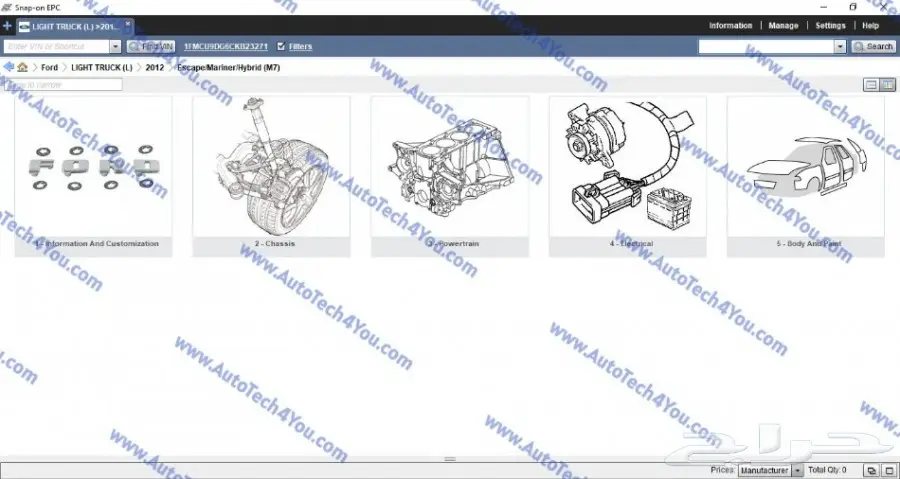The image size is (900, 479).
Task: Click the overlapping windows icon in status bar
Action: coord(872,471)
